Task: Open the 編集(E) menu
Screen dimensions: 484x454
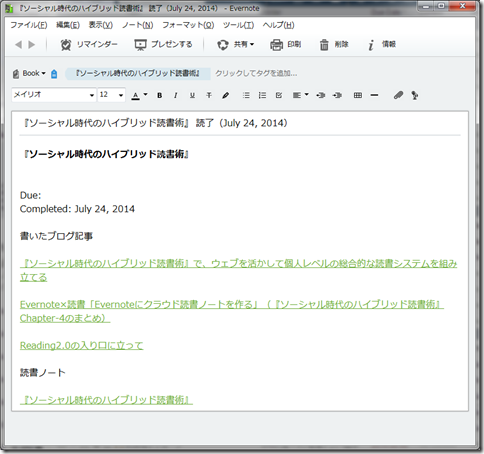Action: tap(68, 25)
